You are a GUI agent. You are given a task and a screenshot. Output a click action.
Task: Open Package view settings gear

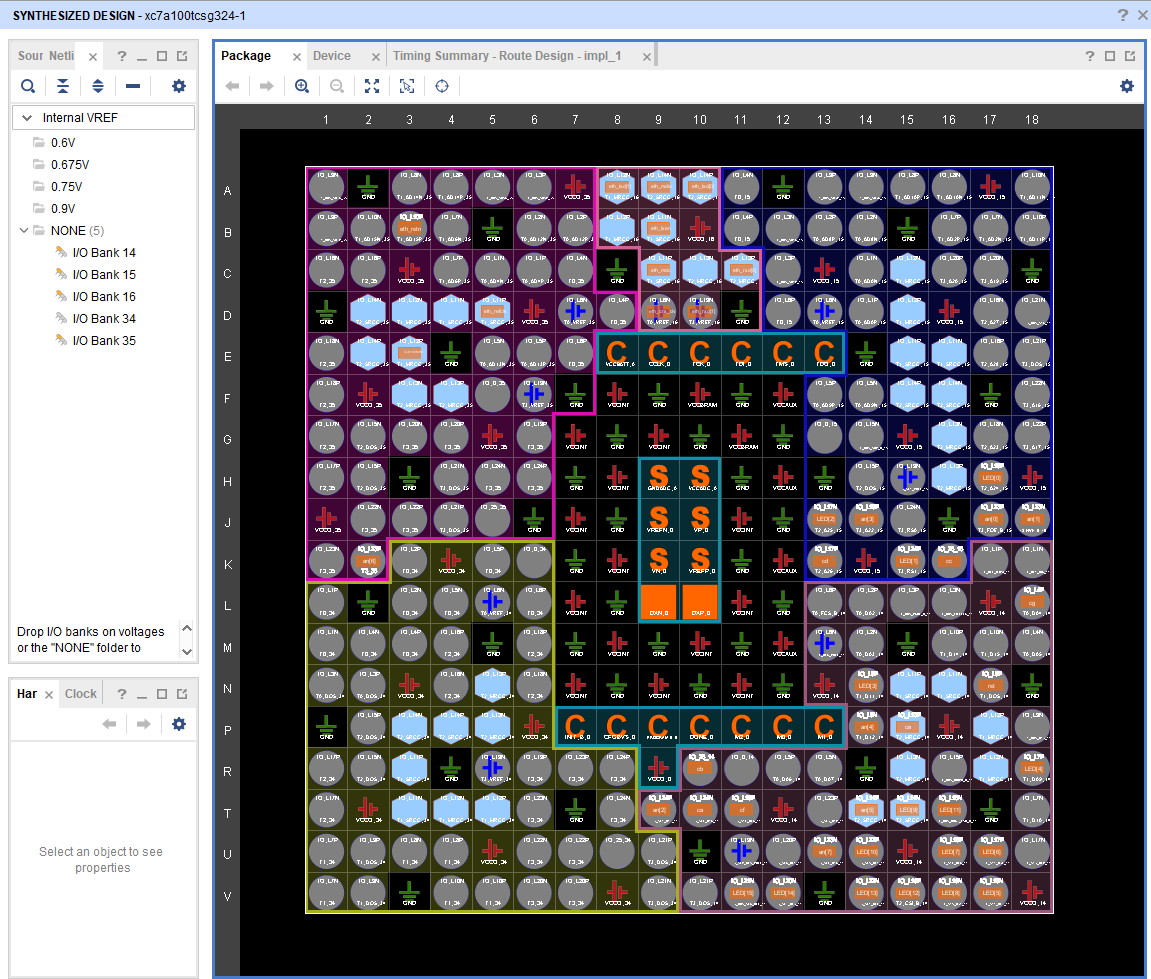1127,87
